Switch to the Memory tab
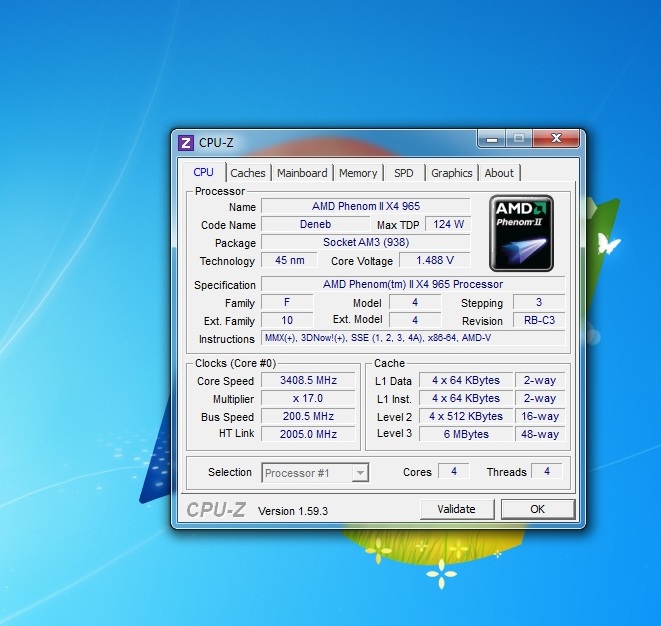The image size is (661, 626). pos(358,173)
